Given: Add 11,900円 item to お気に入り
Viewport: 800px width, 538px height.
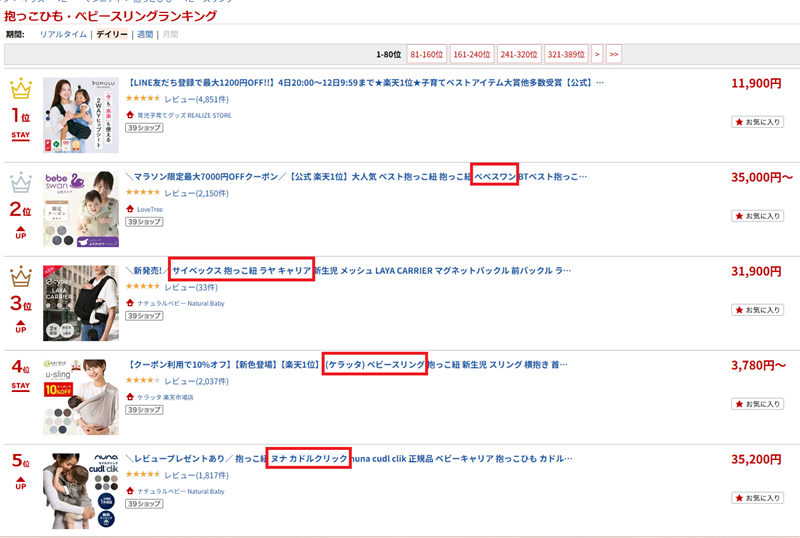Looking at the screenshot, I should 758,122.
